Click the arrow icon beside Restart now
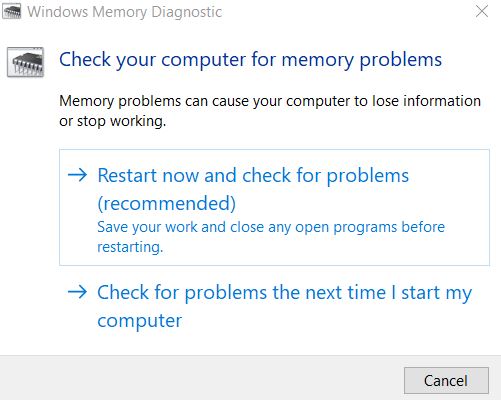 (x=77, y=175)
